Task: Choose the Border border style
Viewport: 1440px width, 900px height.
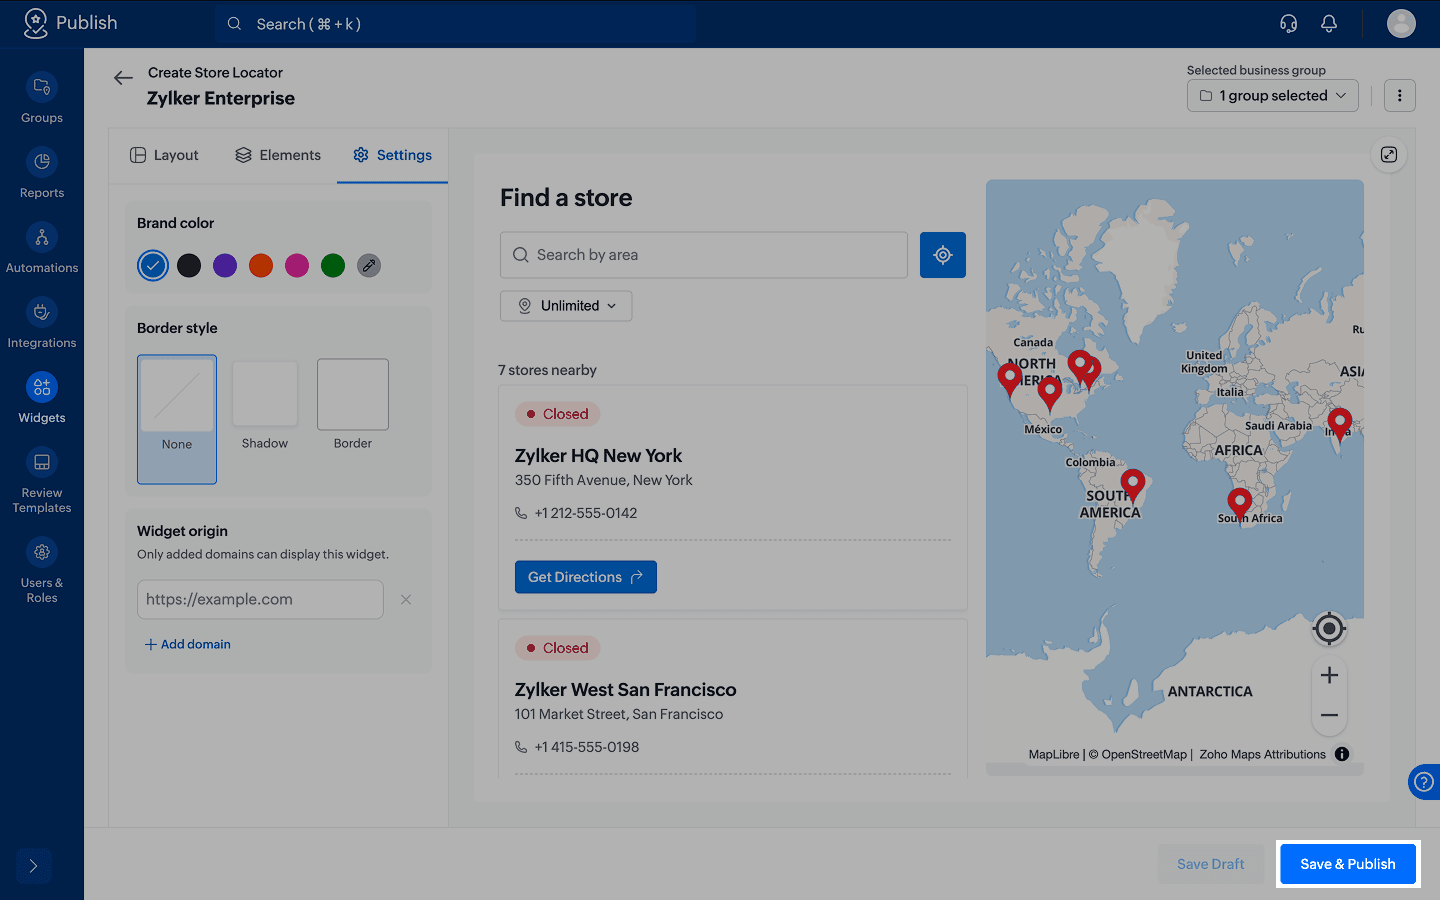Action: coord(353,406)
